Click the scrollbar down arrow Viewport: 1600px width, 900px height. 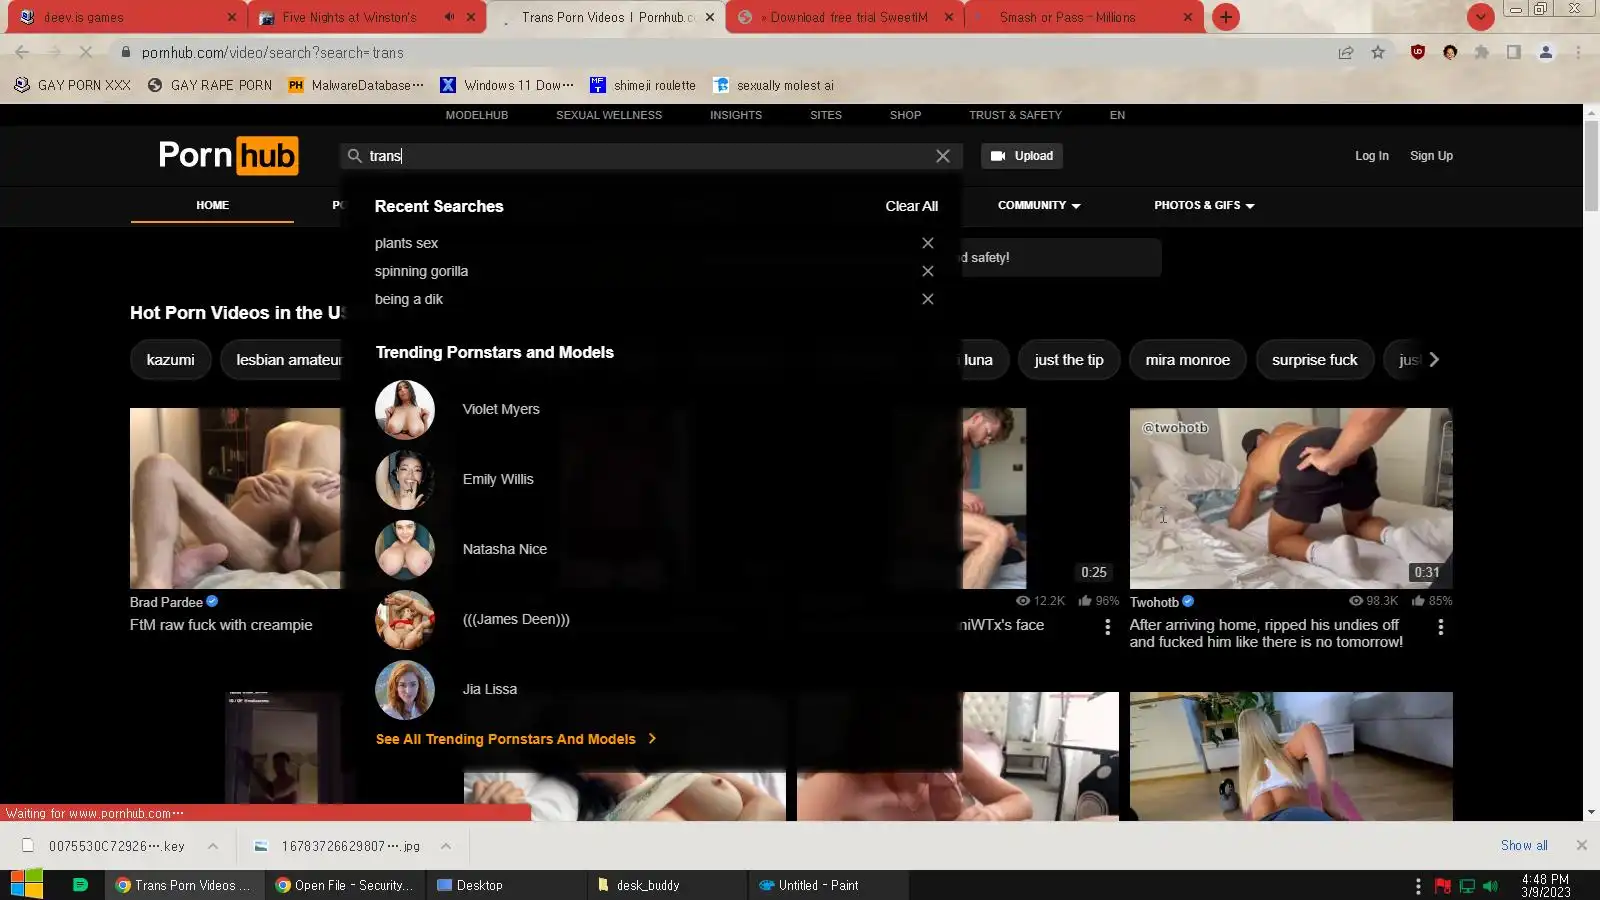click(x=1591, y=813)
